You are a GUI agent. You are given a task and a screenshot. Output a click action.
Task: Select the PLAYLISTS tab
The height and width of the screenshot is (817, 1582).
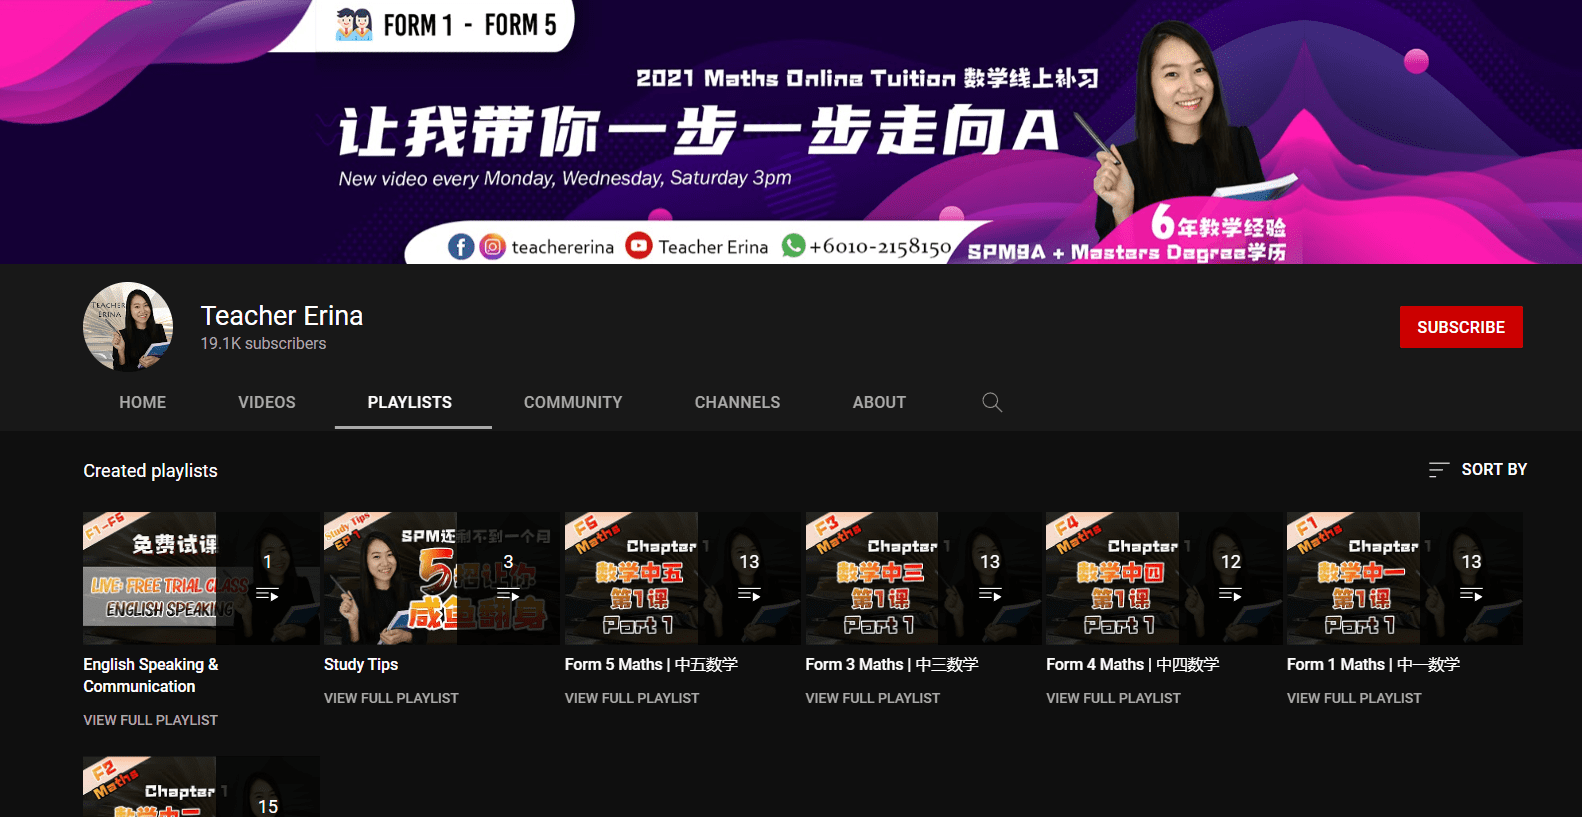[x=410, y=402]
